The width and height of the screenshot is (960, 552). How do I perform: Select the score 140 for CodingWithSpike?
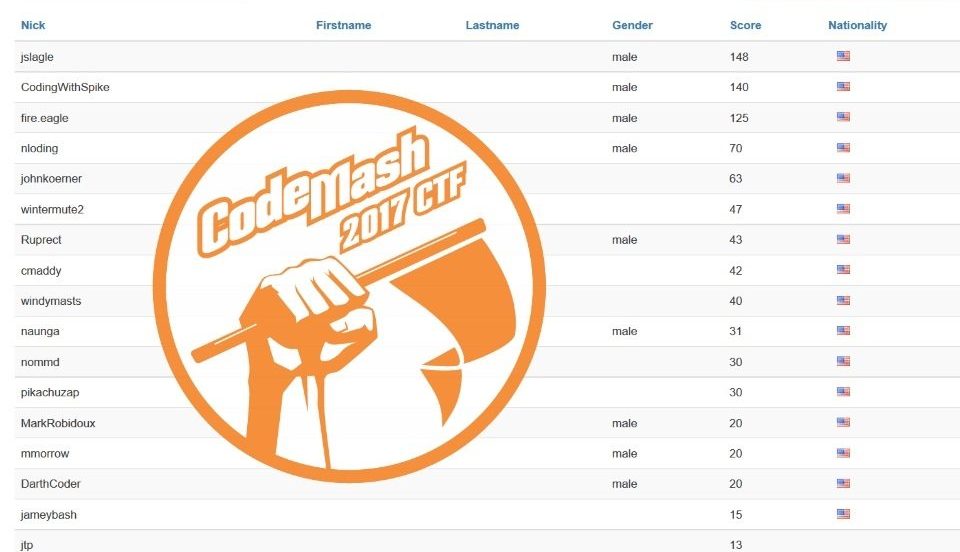pos(739,87)
